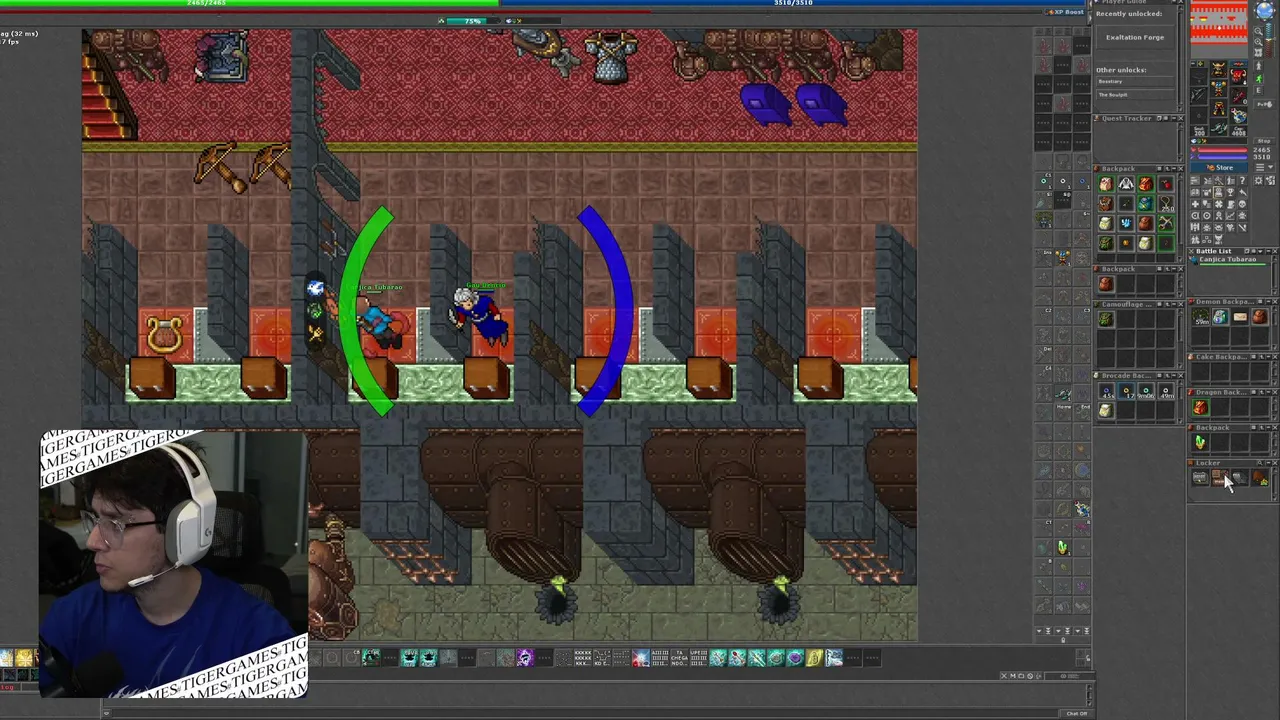Click the compass rose above the minimap controls
The image size is (1280, 720).
1265,10
